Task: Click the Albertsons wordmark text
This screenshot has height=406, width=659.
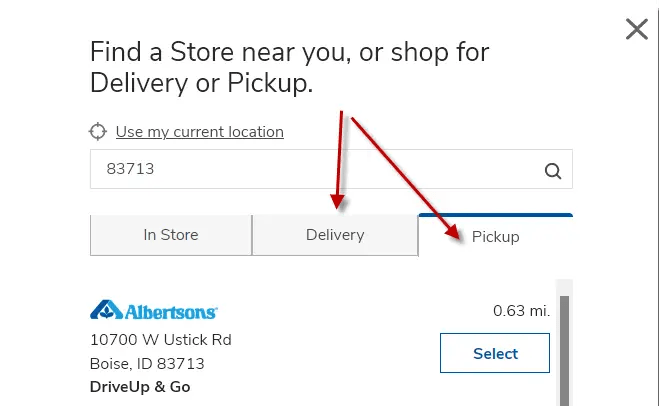Action: click(x=171, y=312)
